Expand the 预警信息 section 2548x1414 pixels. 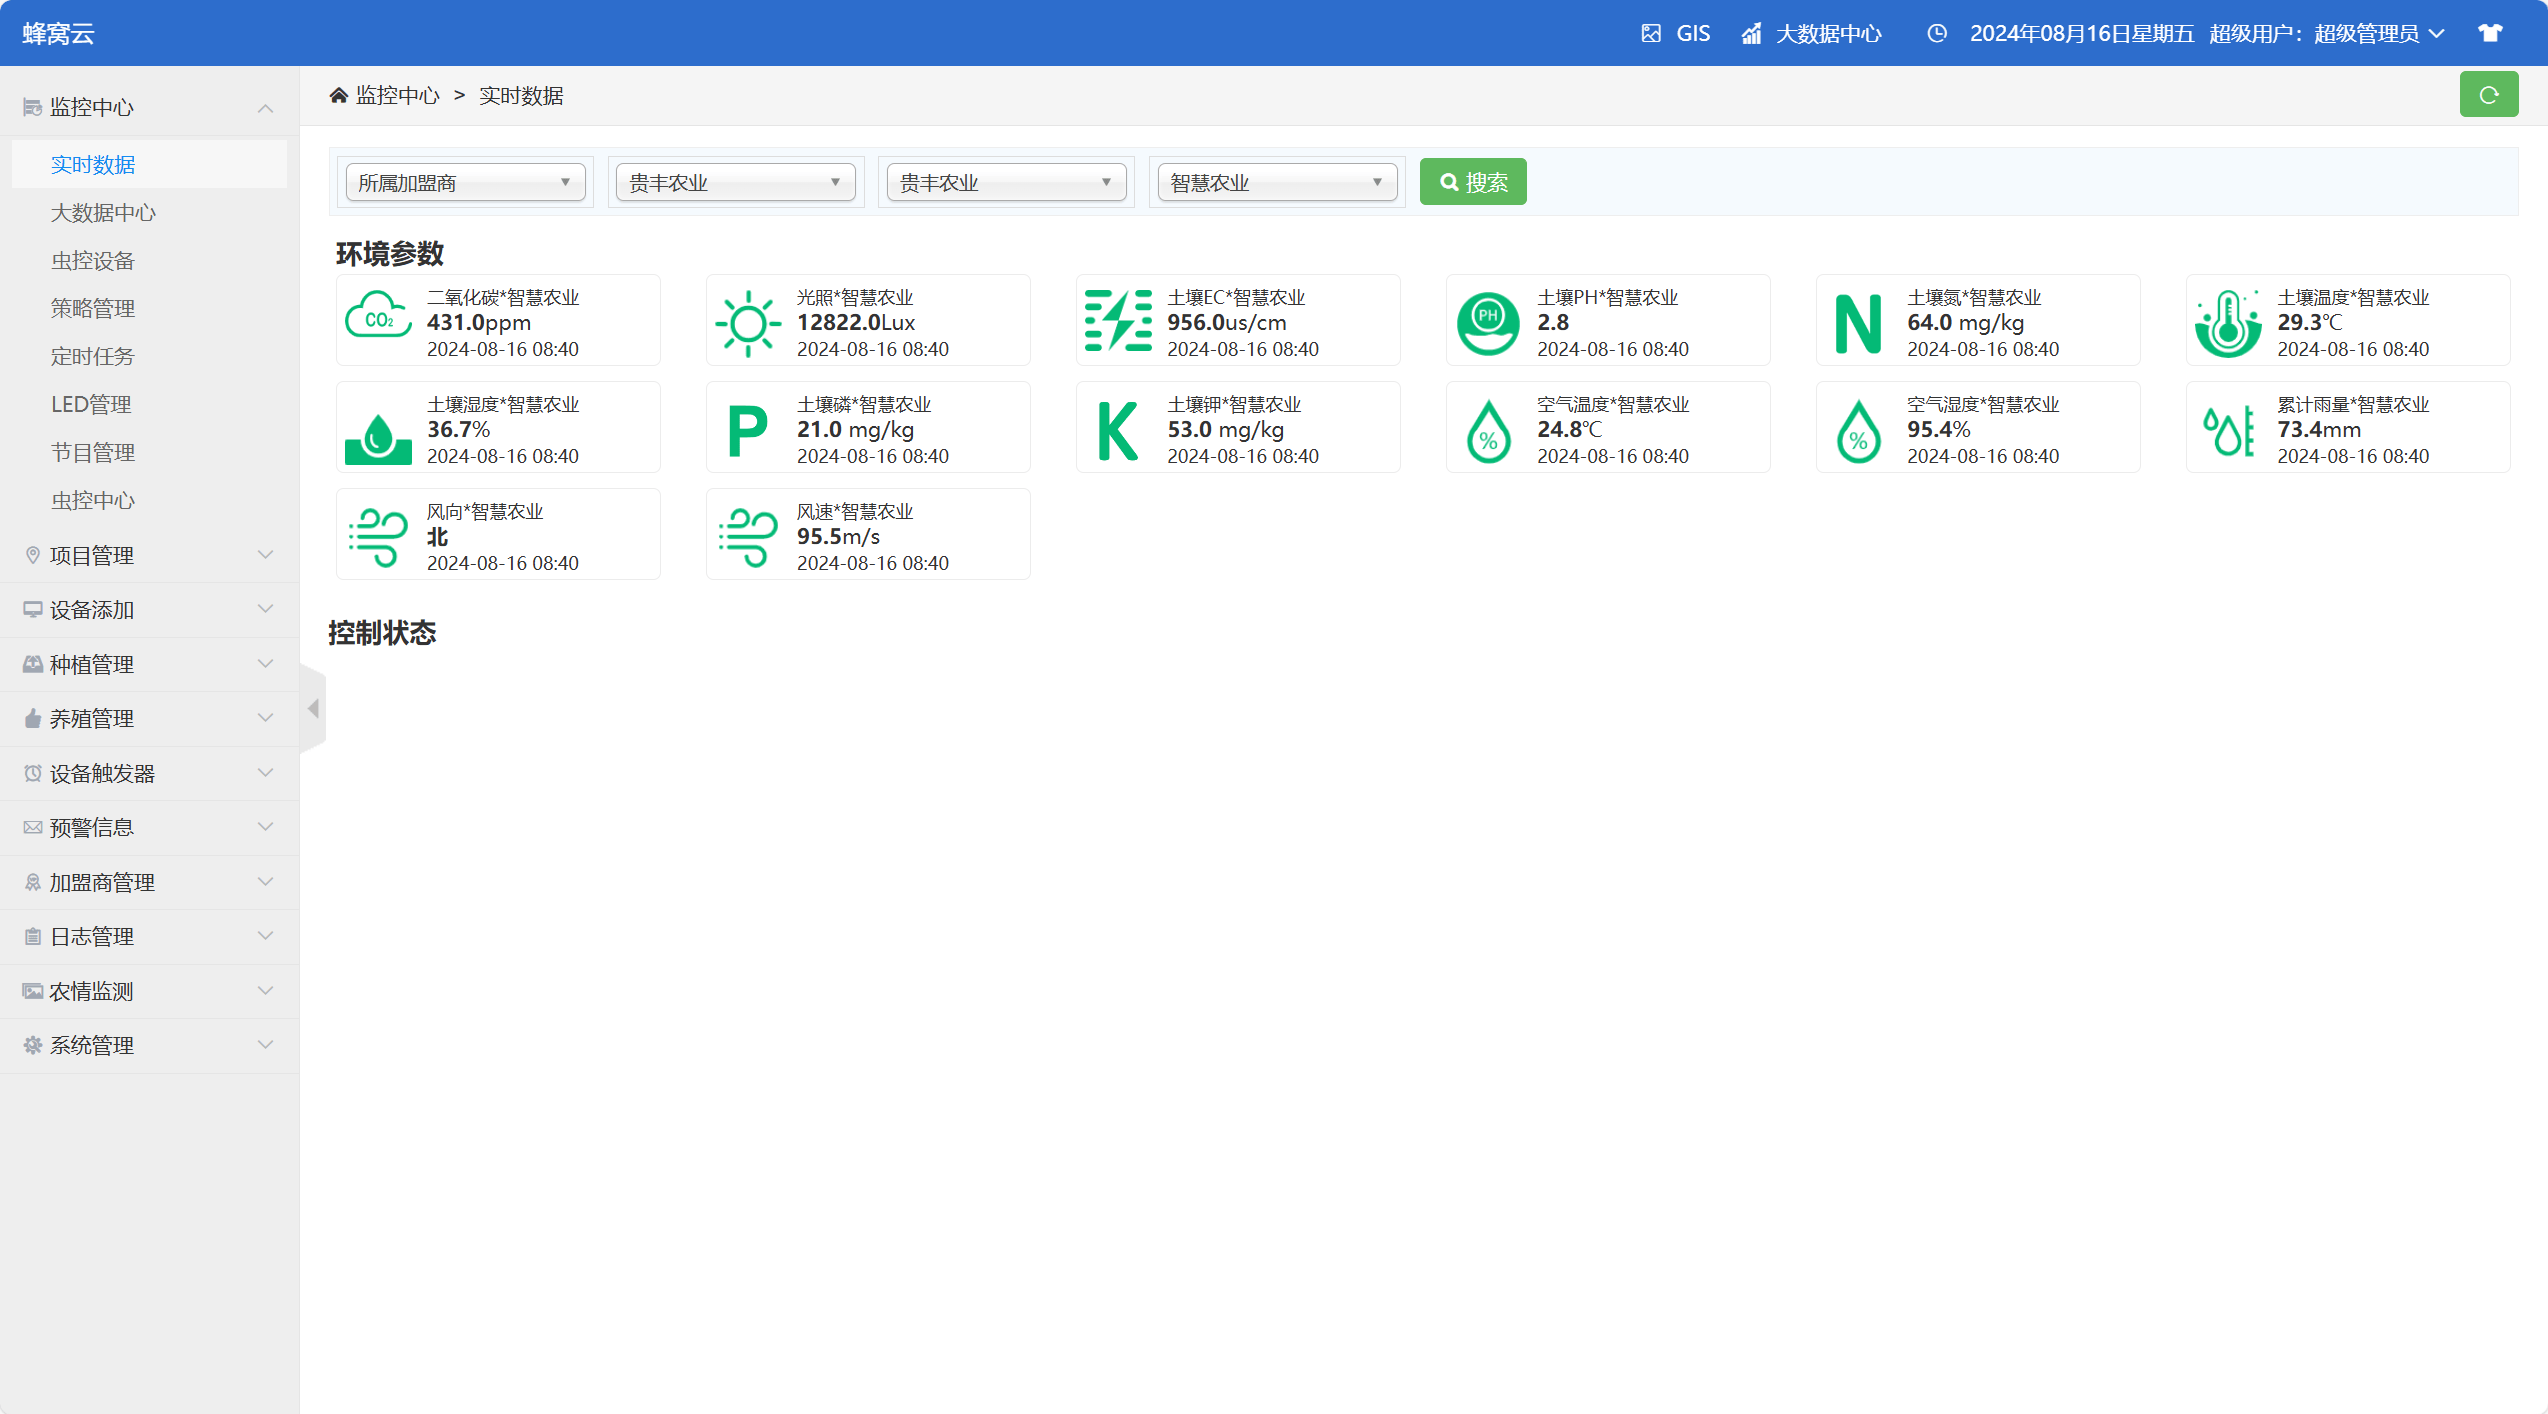[x=150, y=828]
